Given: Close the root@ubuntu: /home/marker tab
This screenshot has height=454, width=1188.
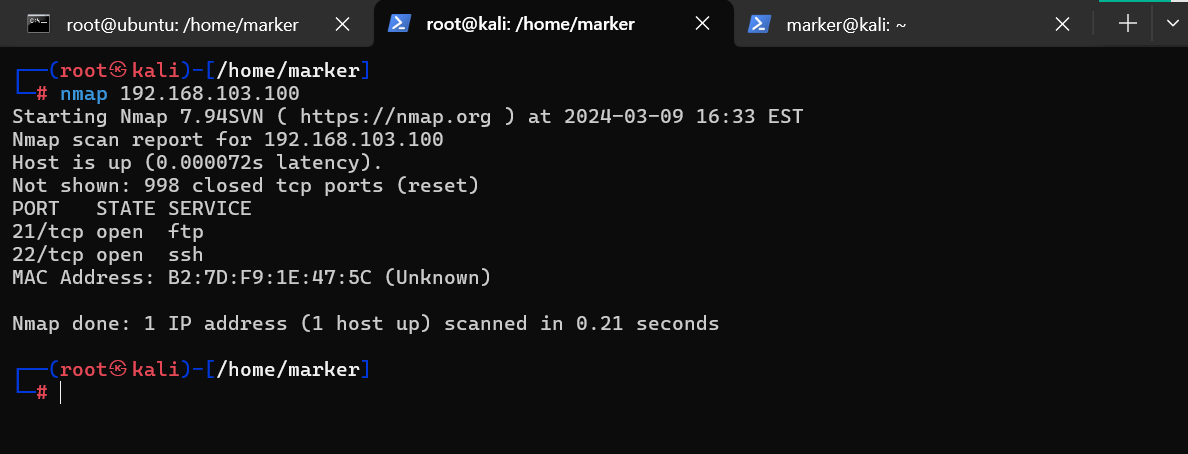Looking at the screenshot, I should [x=342, y=24].
